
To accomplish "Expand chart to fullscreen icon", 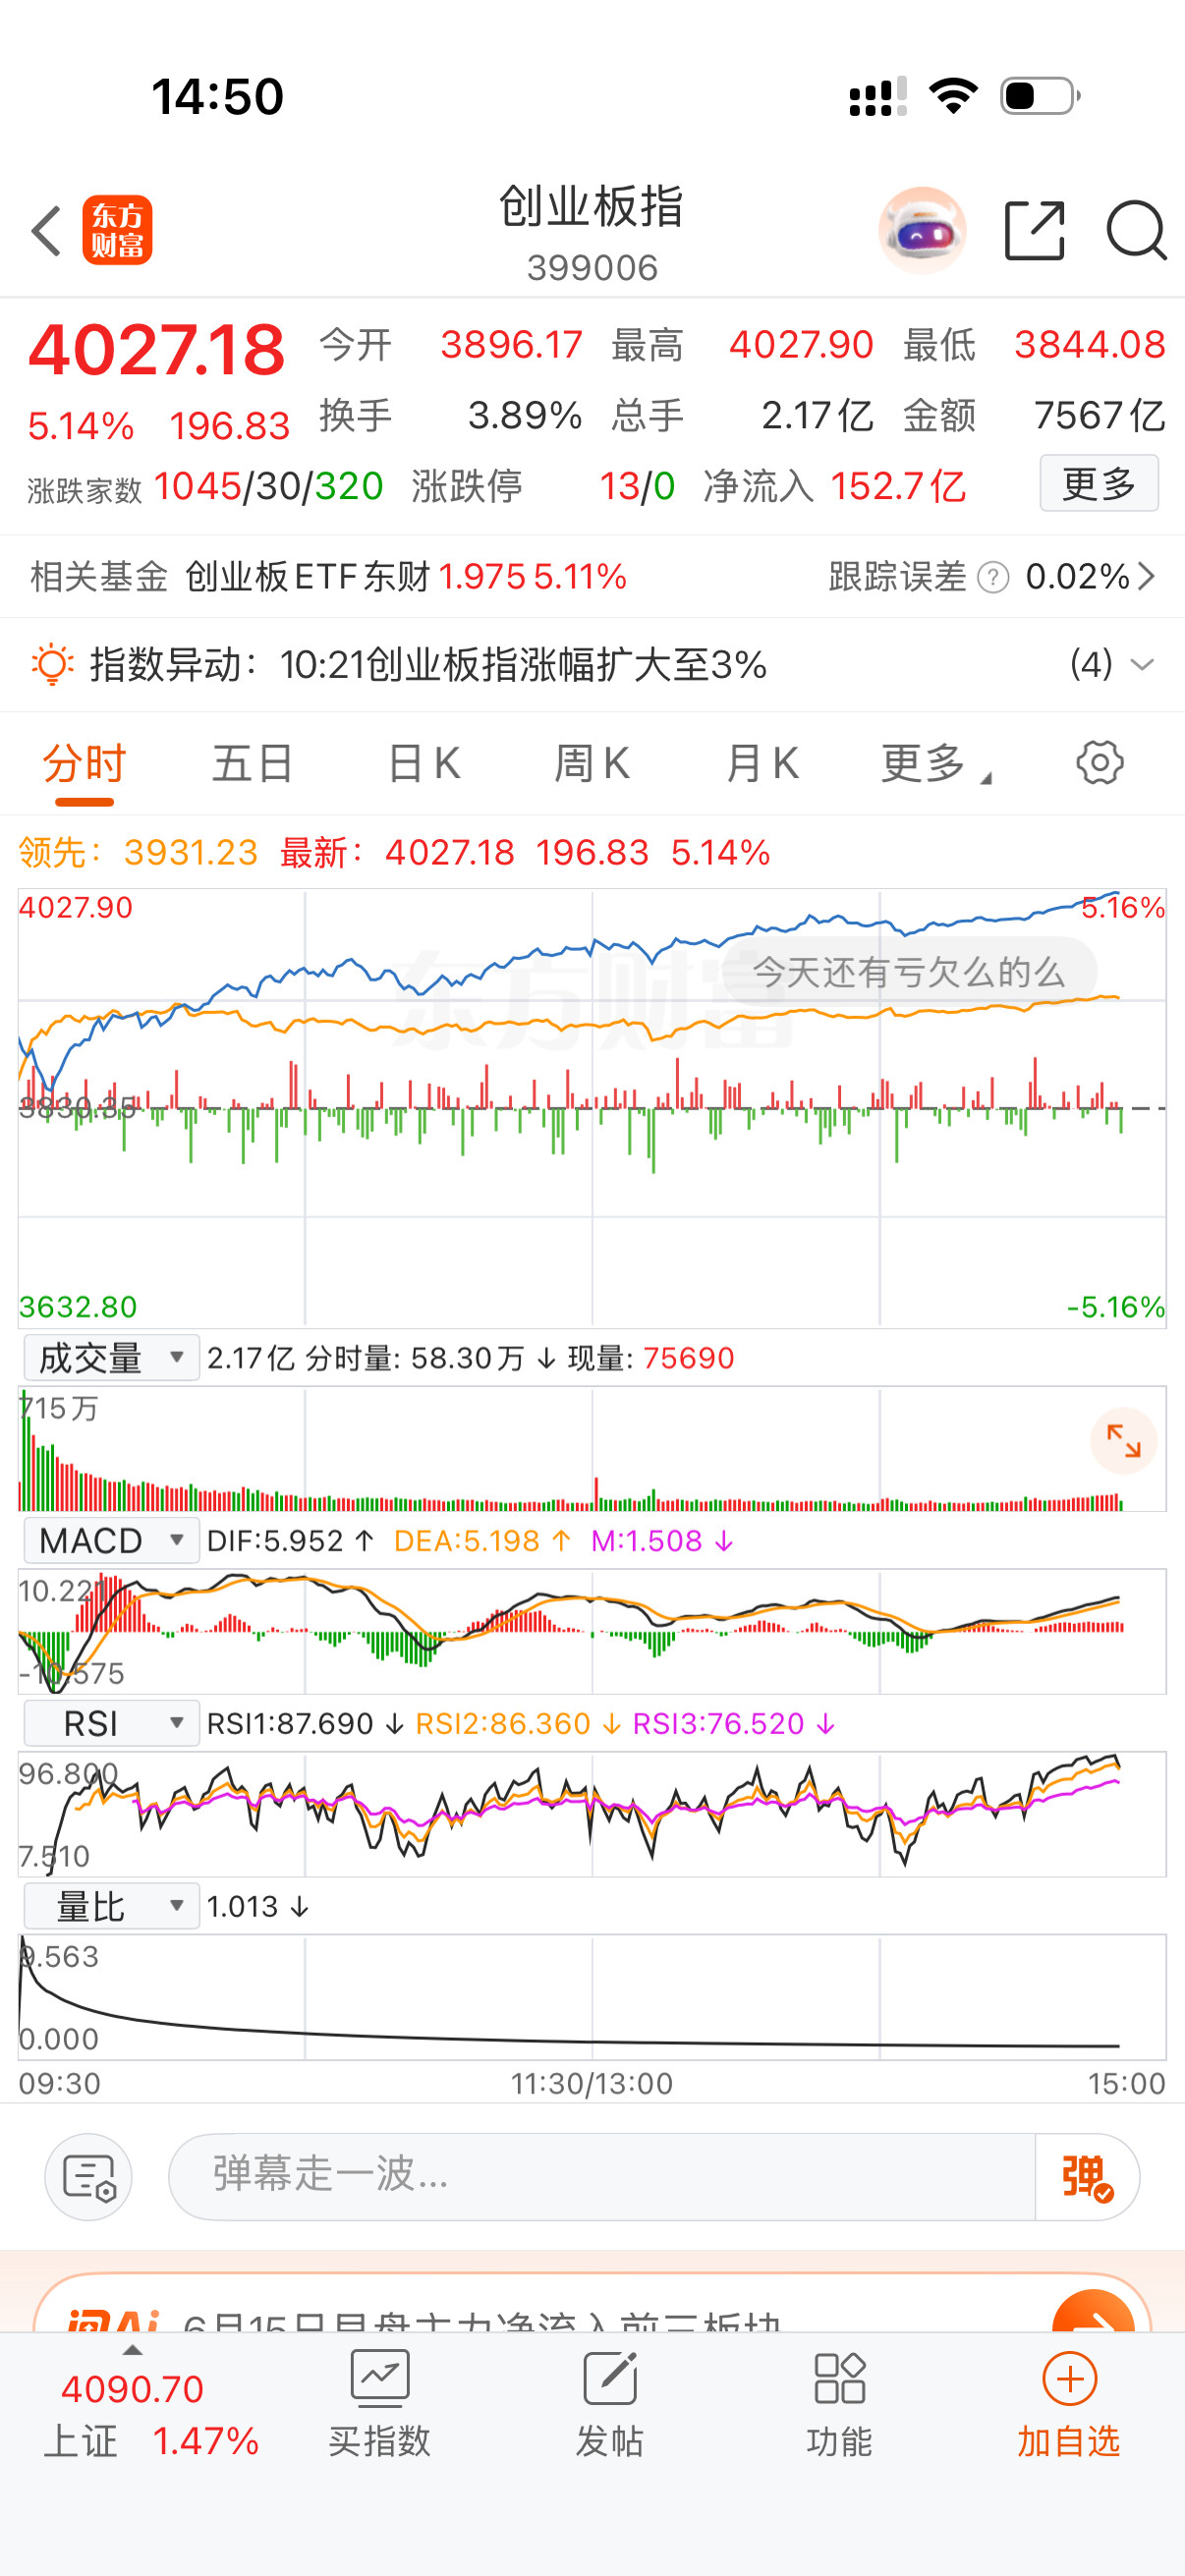I will click(1124, 1441).
